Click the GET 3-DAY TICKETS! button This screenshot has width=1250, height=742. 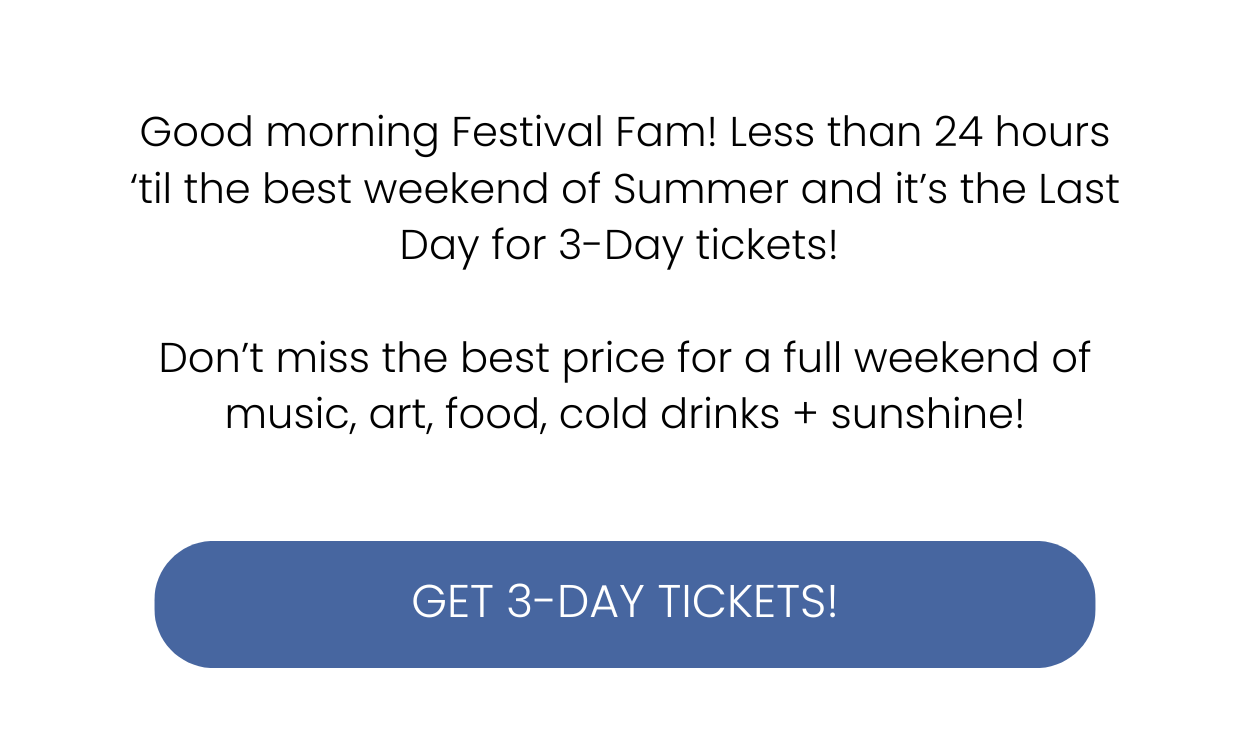pyautogui.click(x=624, y=604)
